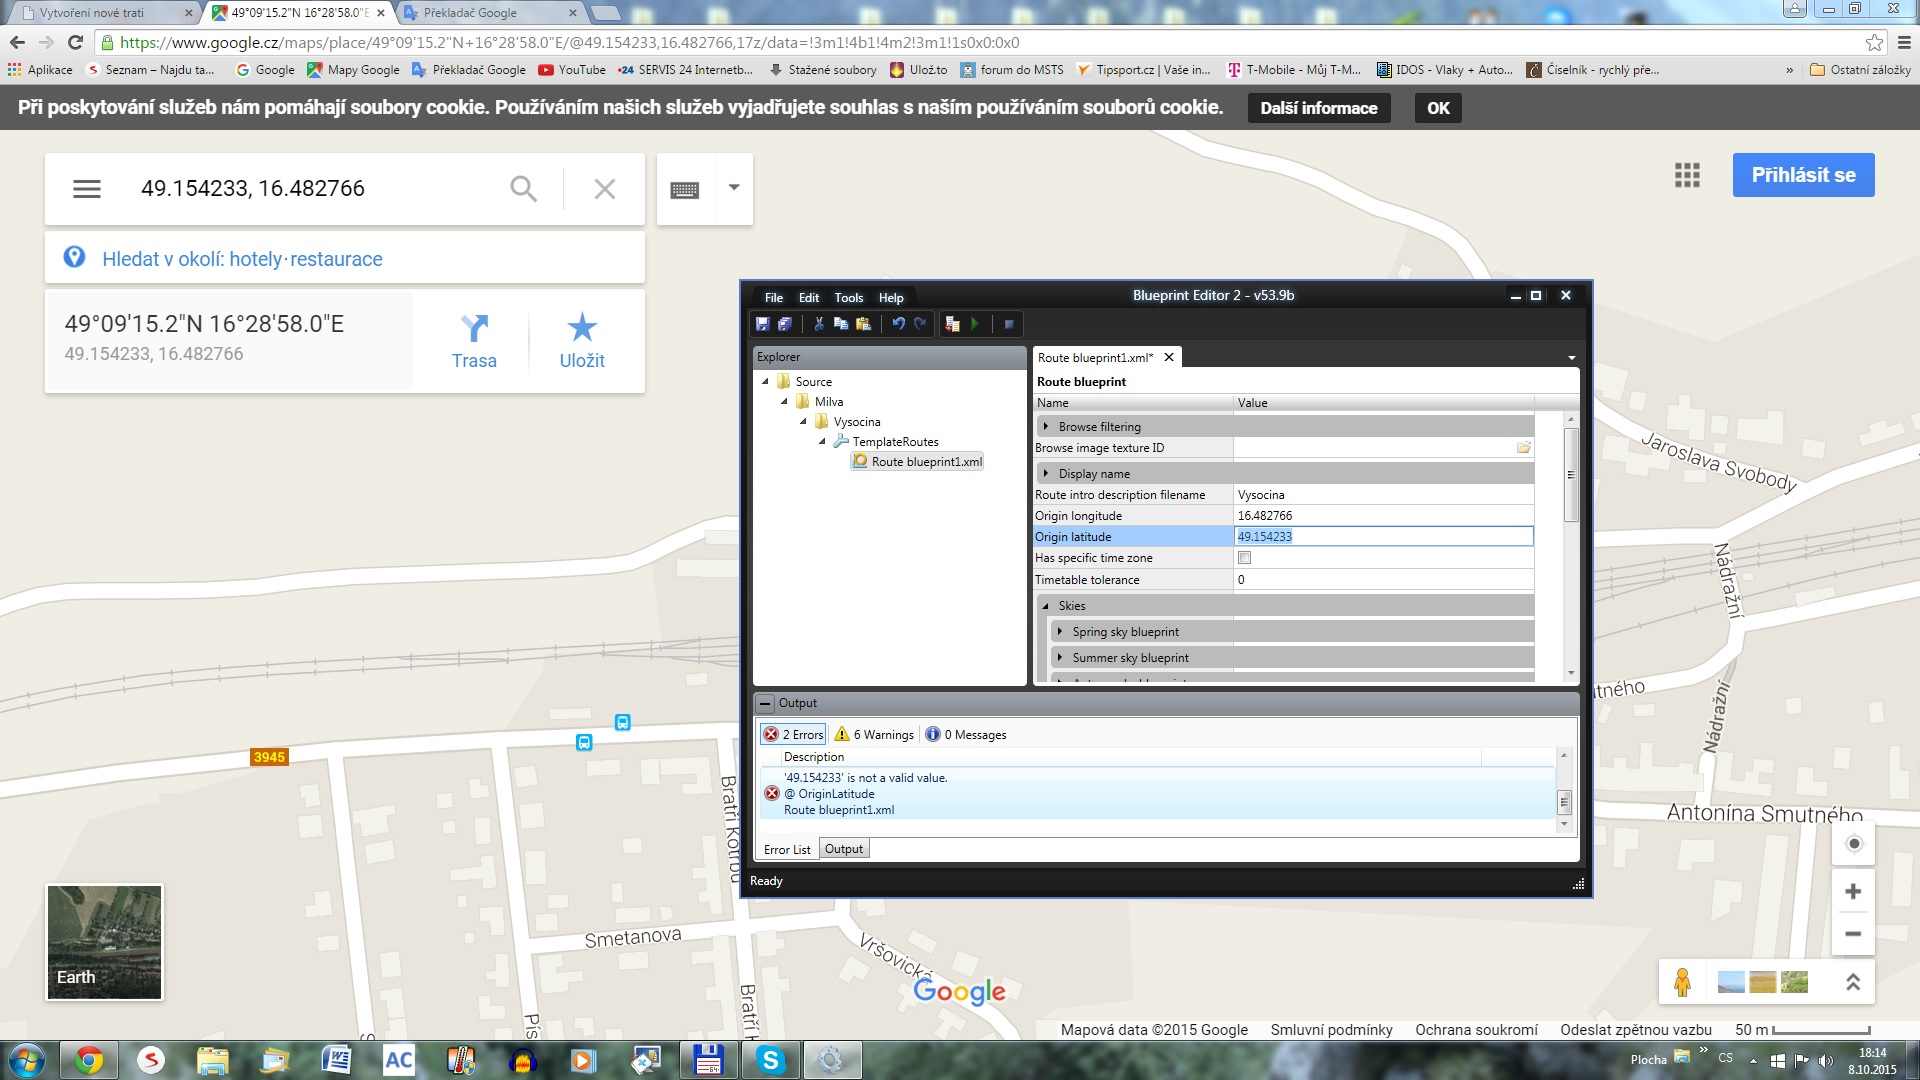This screenshot has width=1920, height=1080.
Task: Open the Google apps grid icon
Action: pyautogui.click(x=1687, y=176)
